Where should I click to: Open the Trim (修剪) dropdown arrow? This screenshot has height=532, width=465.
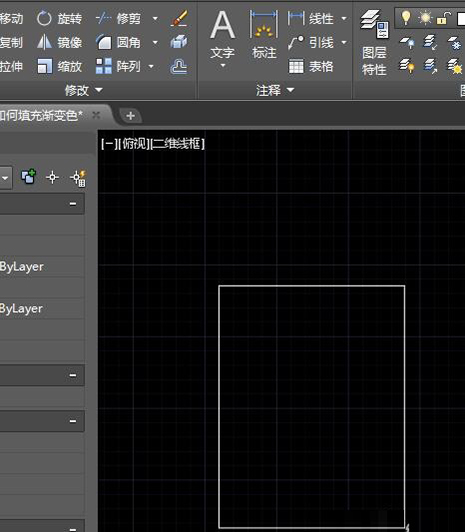point(155,18)
